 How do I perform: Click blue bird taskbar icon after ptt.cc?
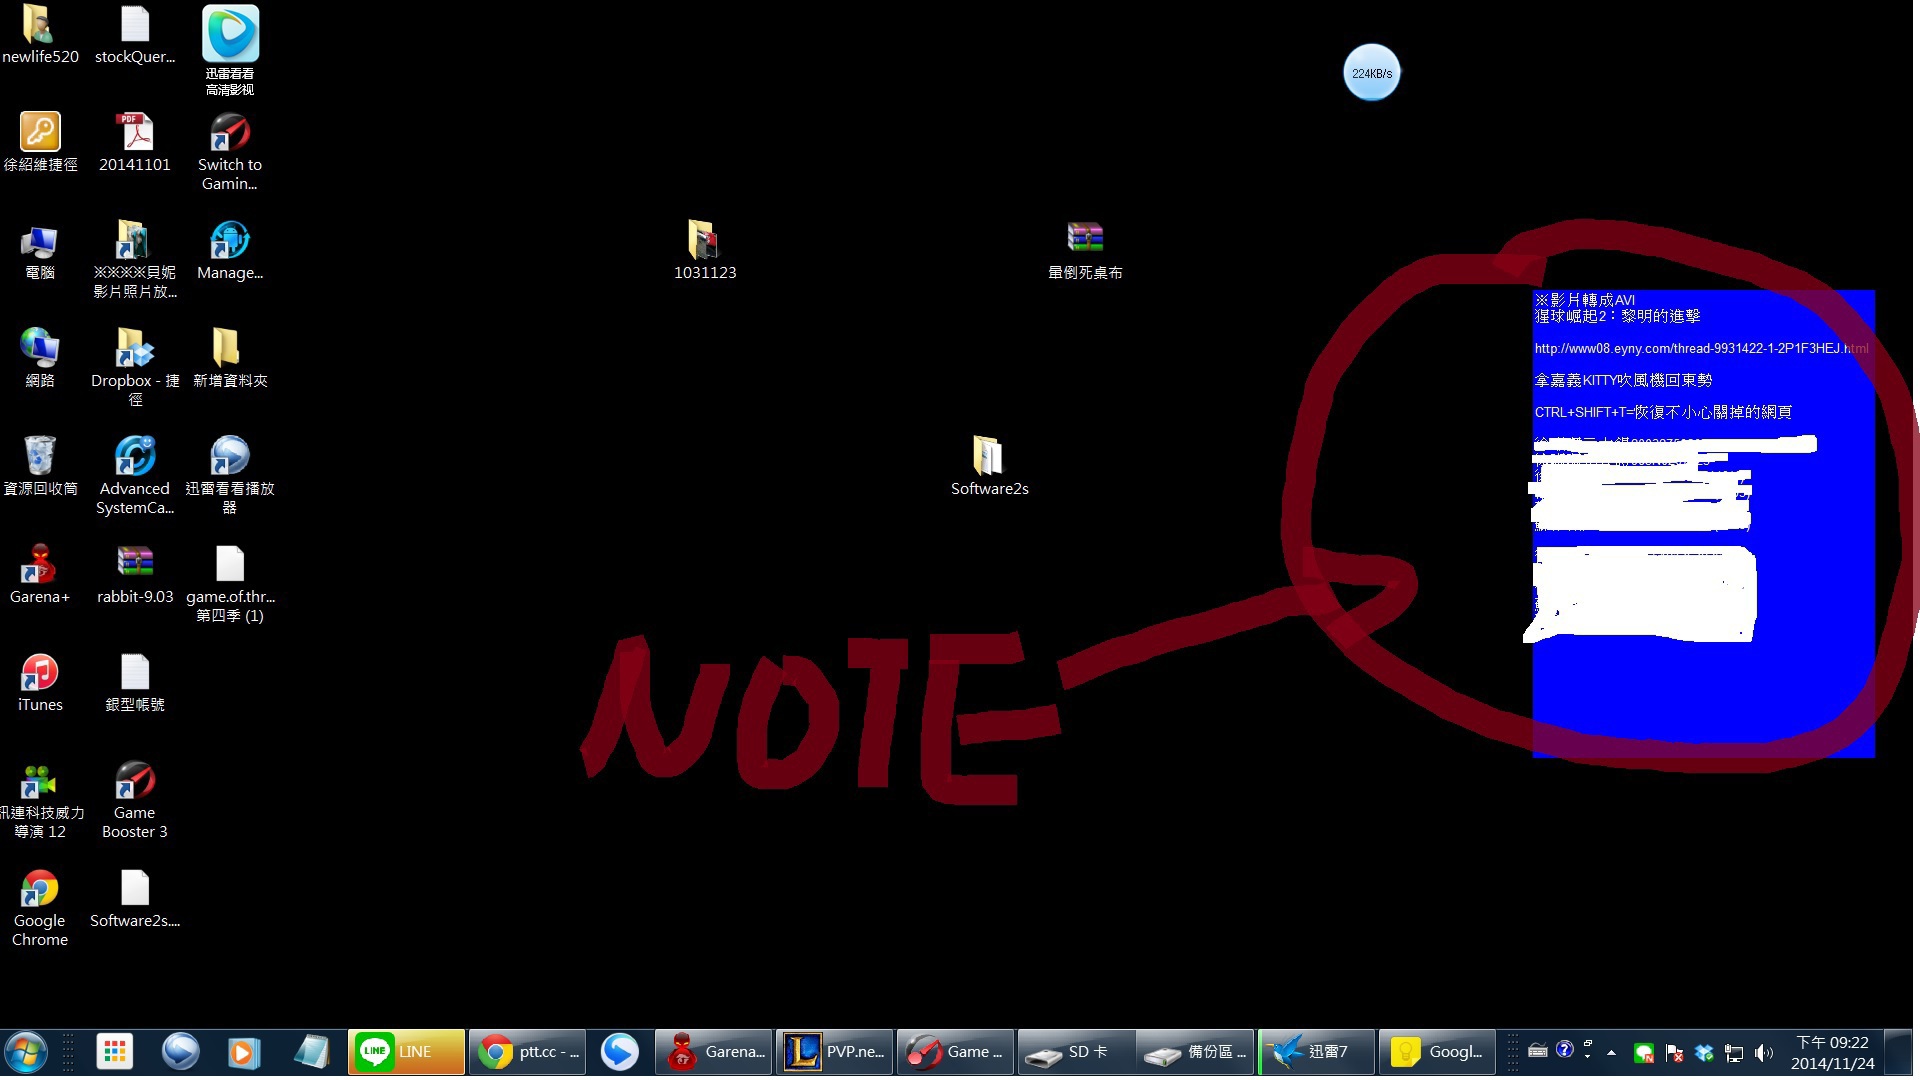coord(620,1052)
